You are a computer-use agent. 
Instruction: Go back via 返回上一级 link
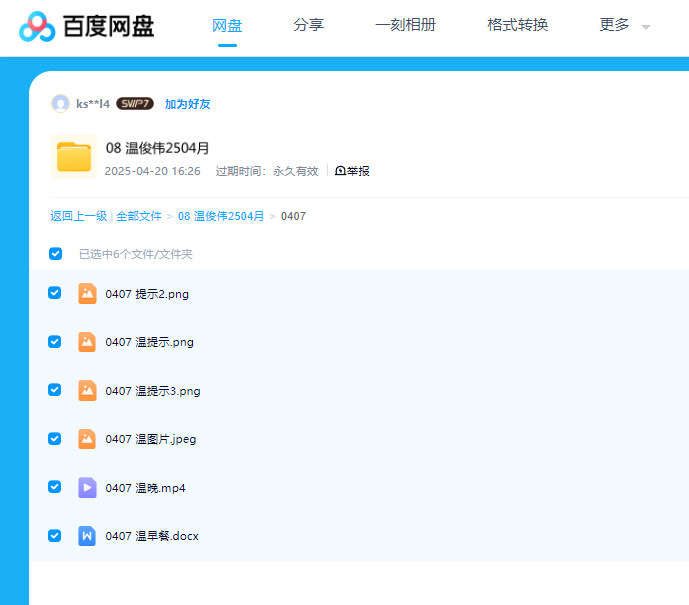pos(79,216)
